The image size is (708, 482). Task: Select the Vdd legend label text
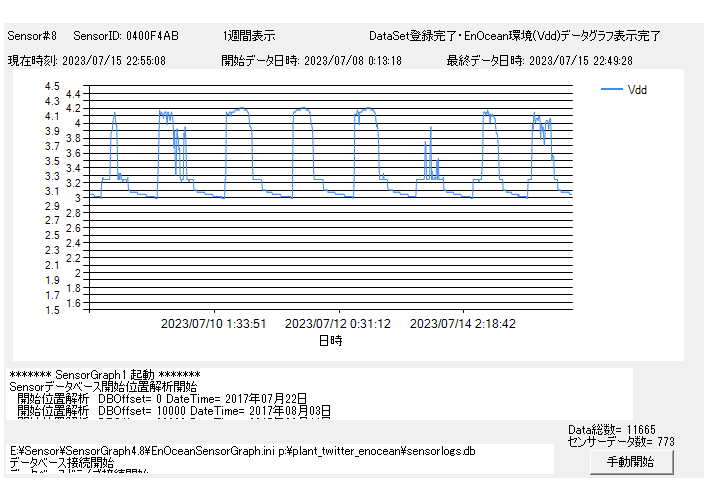637,90
